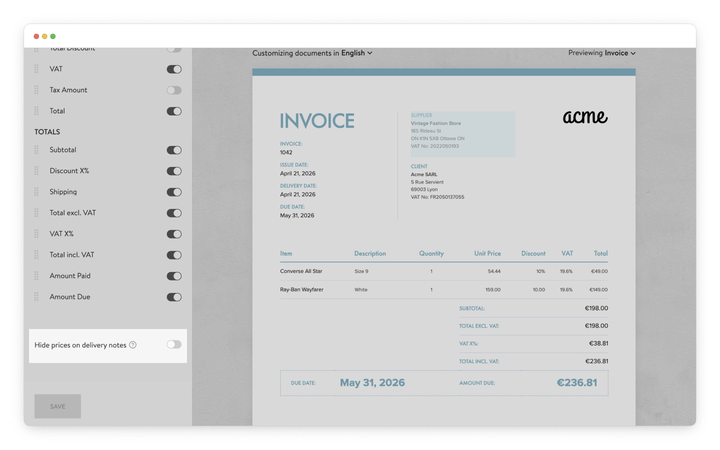Disable the Amount Paid switch
The image size is (720, 450).
click(x=174, y=276)
